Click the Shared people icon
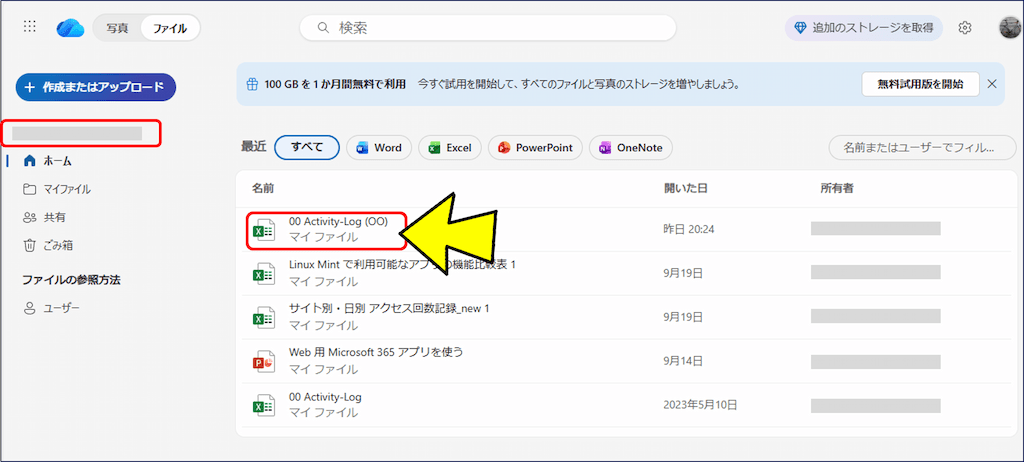 [x=29, y=218]
